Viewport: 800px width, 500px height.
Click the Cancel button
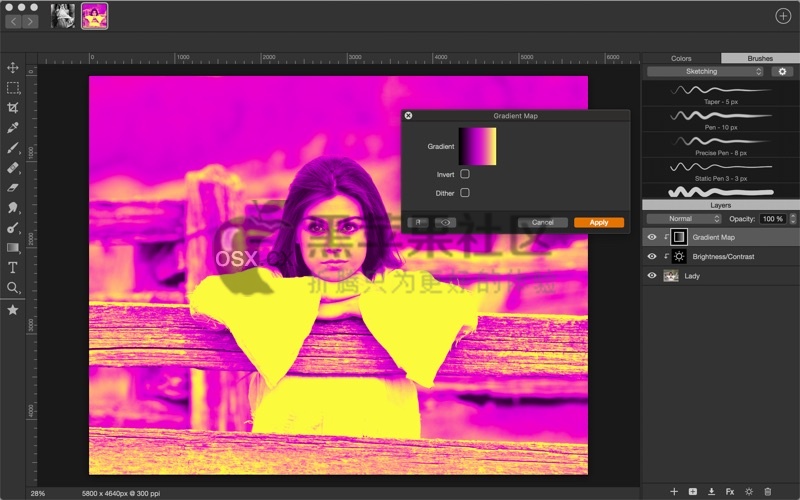[x=542, y=222]
